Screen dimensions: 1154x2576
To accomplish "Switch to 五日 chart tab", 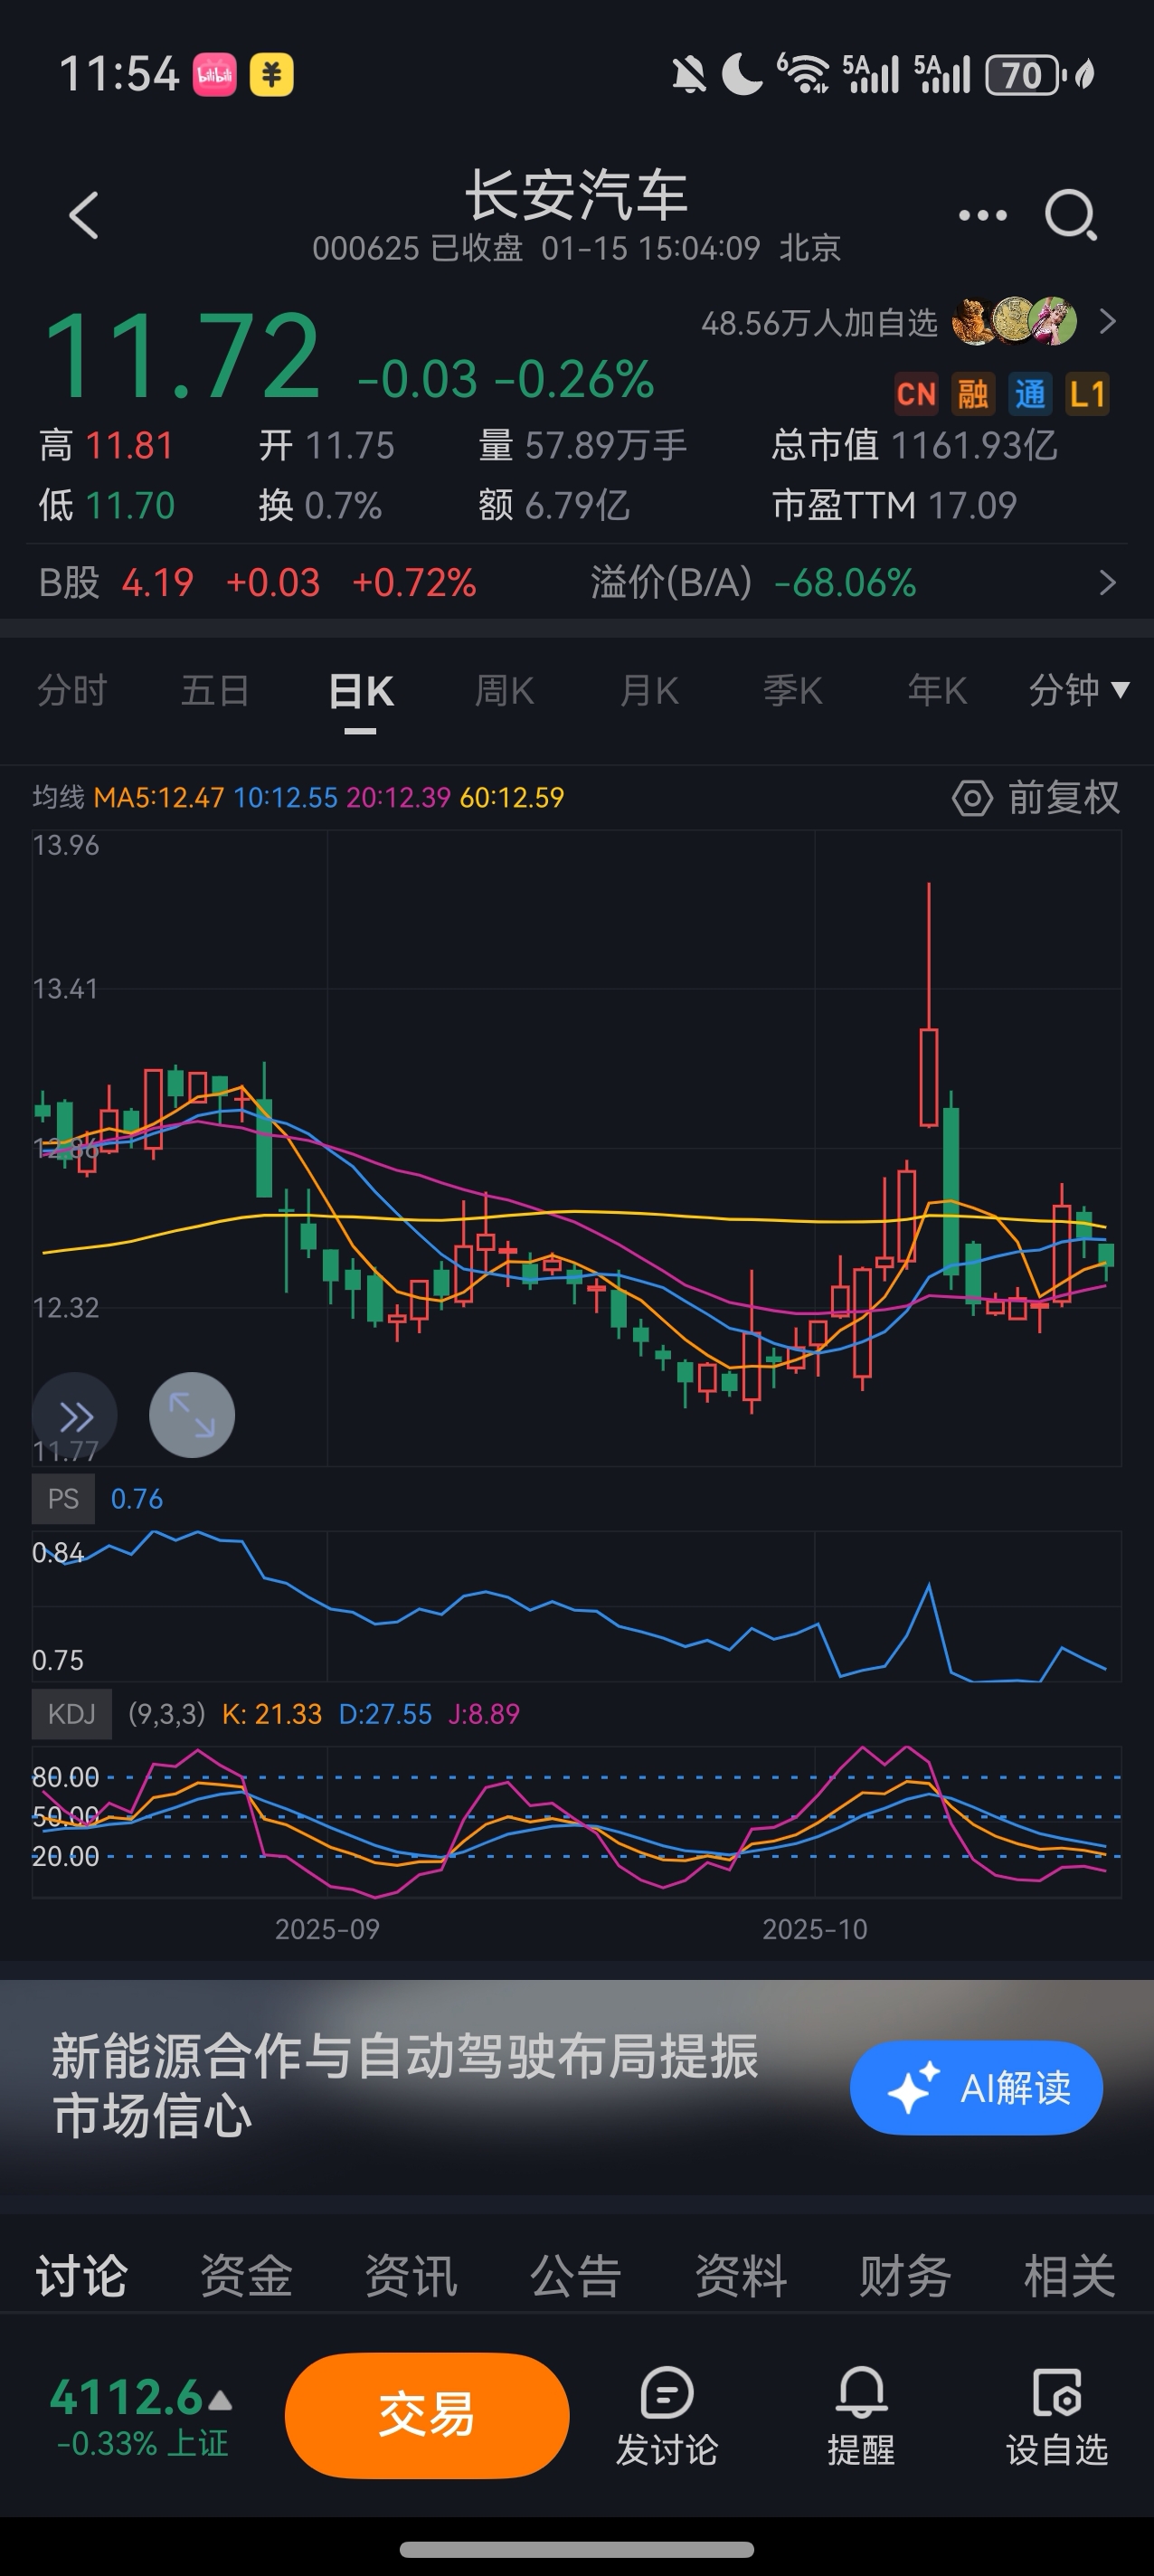I will tap(215, 691).
